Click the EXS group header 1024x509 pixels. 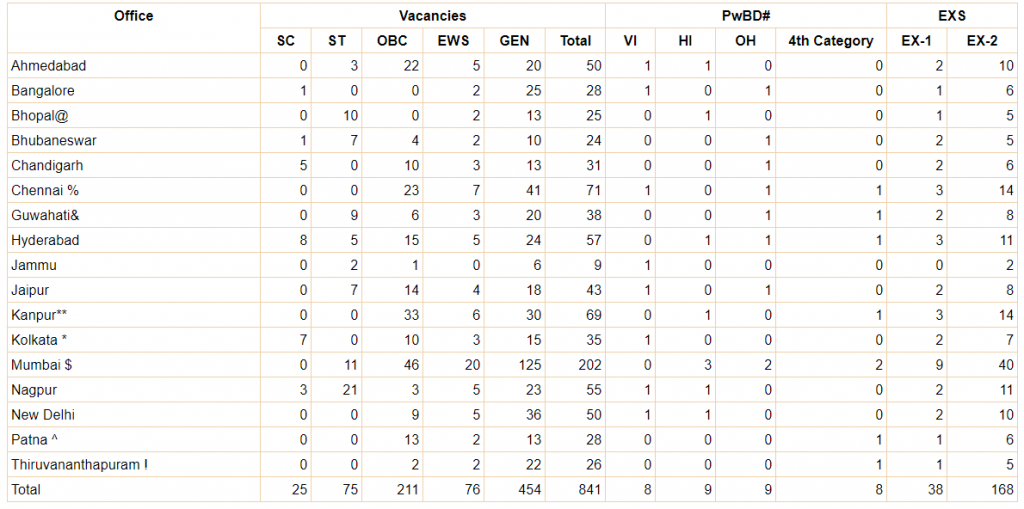pyautogui.click(x=953, y=16)
